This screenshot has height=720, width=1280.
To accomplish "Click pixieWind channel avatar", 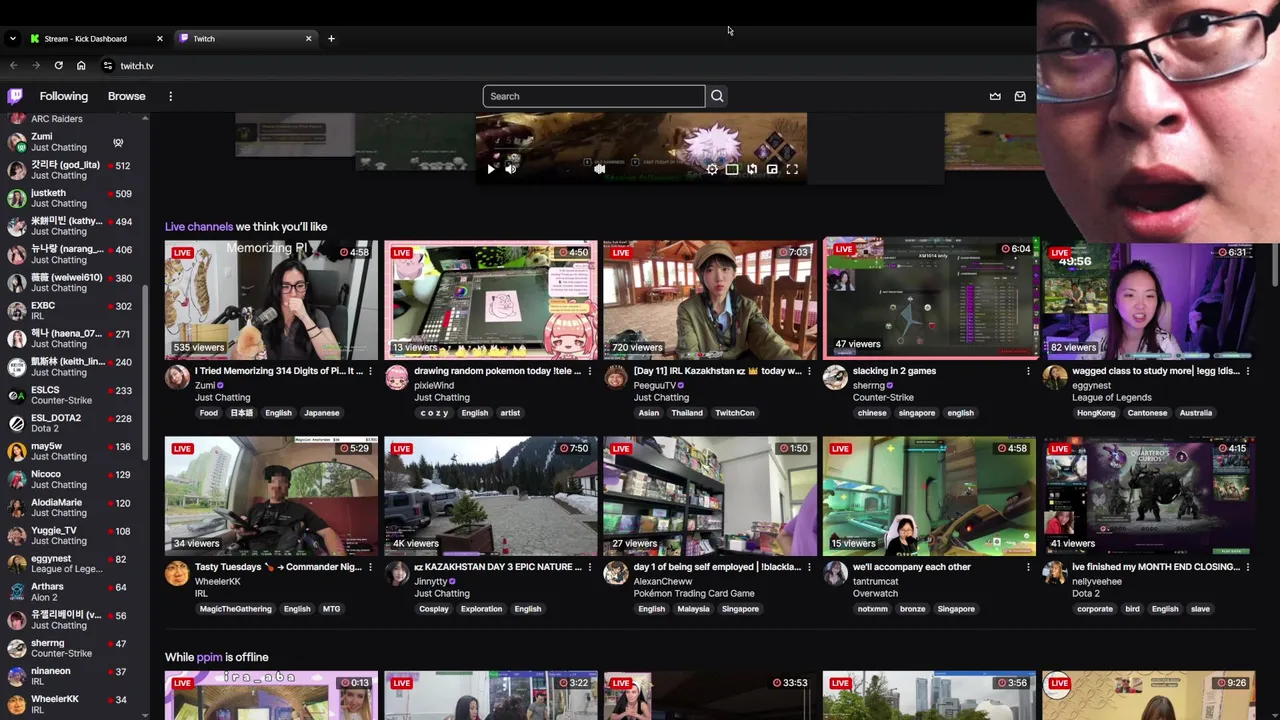I will pyautogui.click(x=397, y=377).
